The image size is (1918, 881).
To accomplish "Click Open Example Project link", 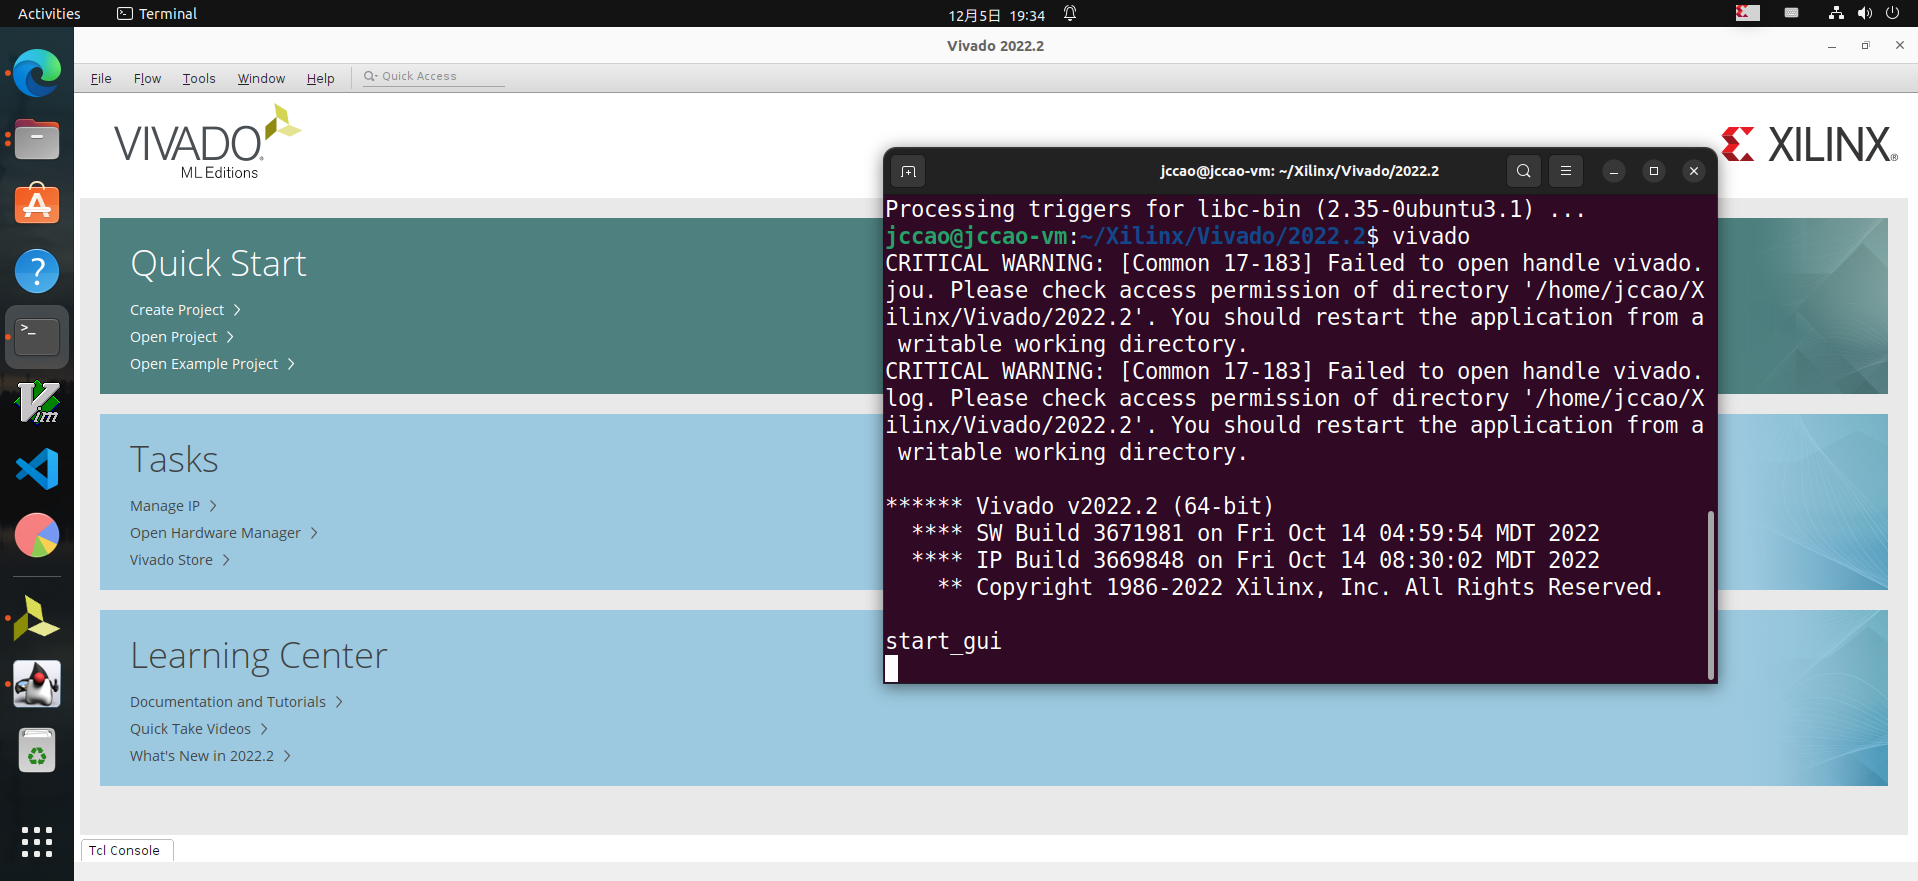I will click(204, 364).
